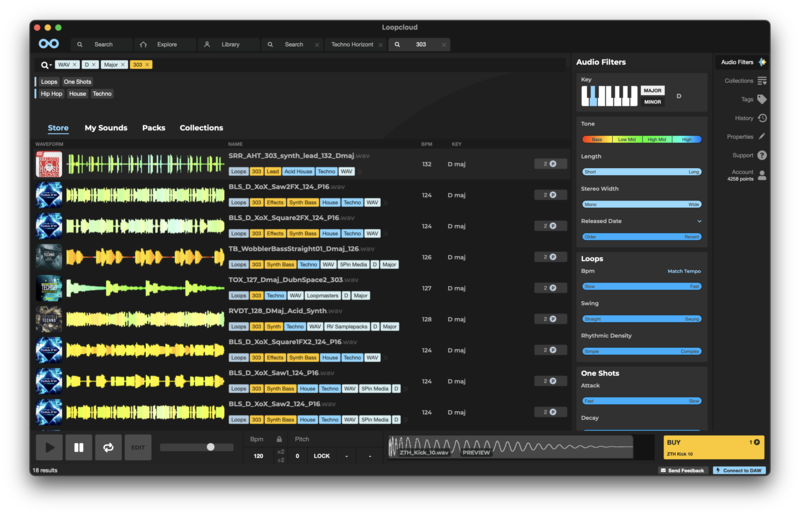Click the Connect to DAW button

click(x=738, y=470)
